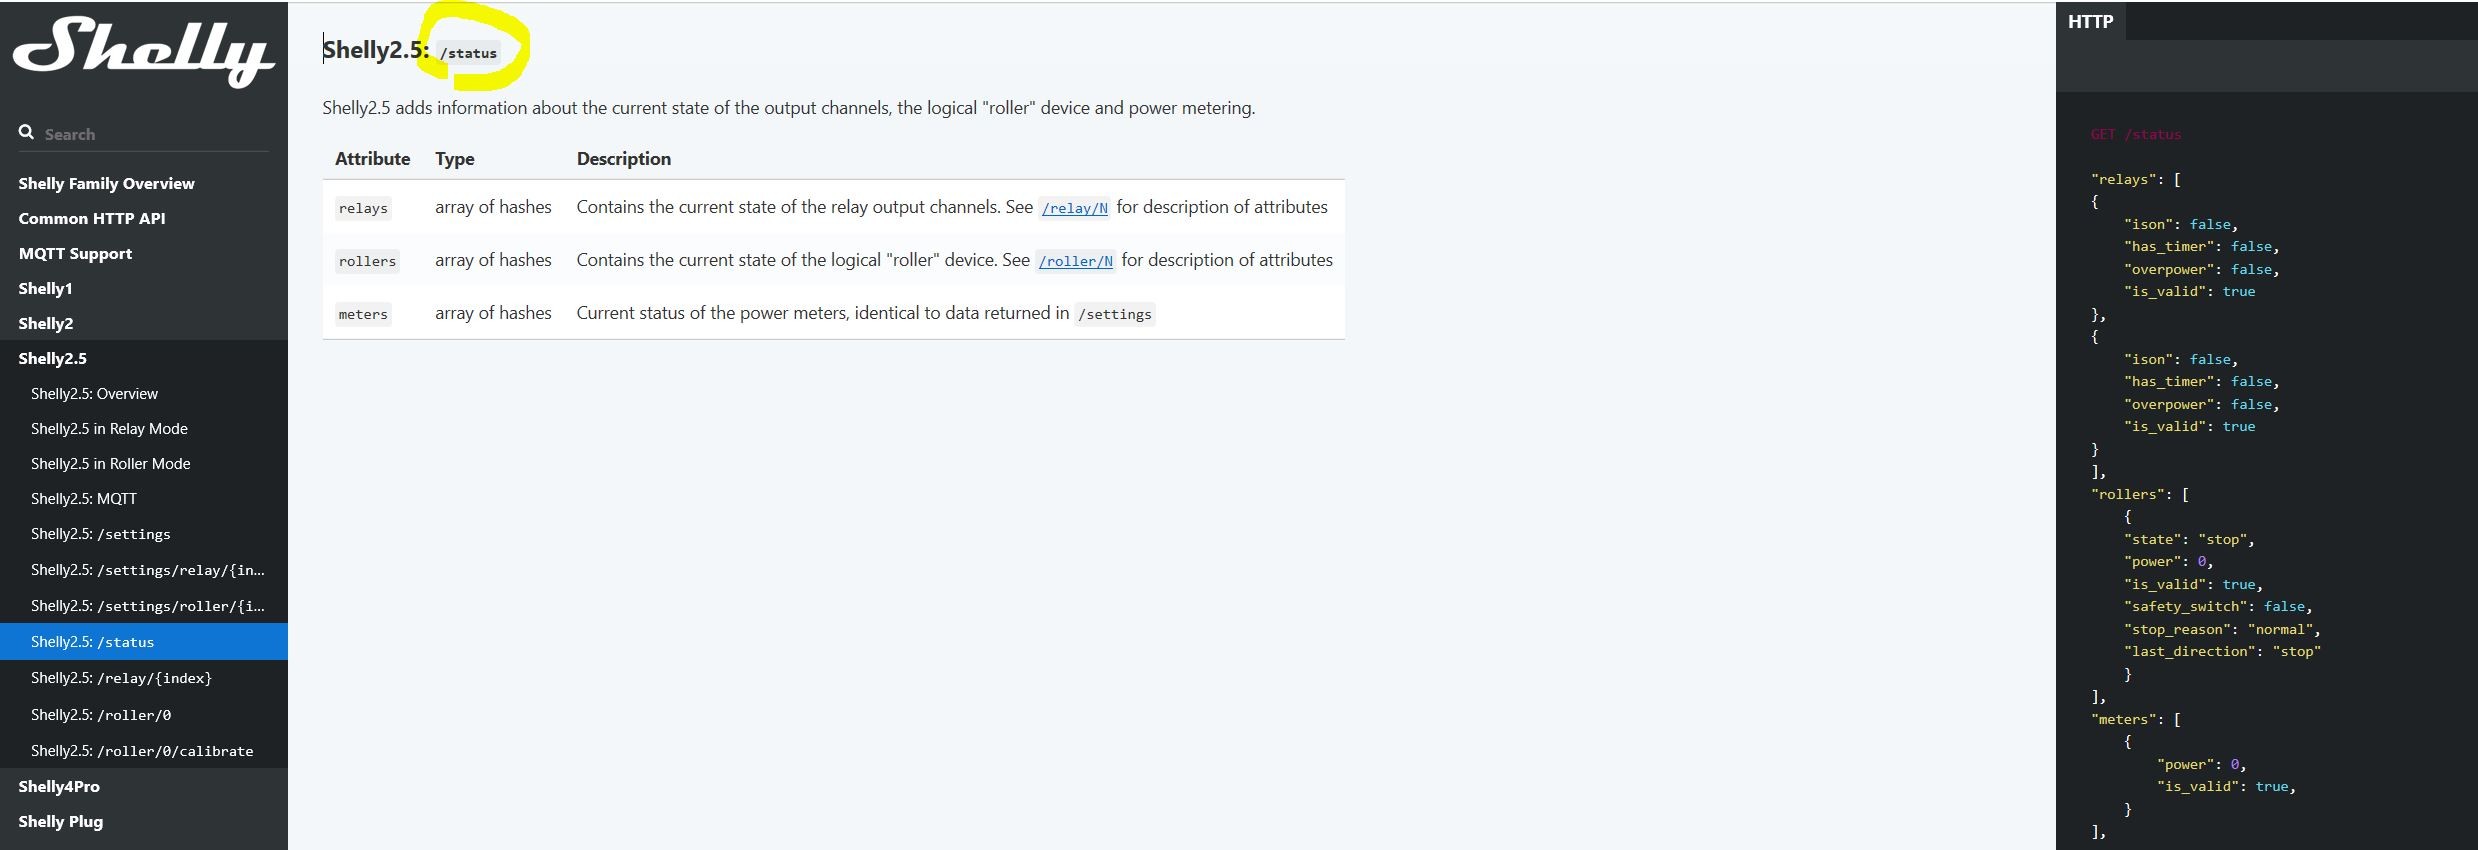Open Shelly2.5 in Relay Mode
The width and height of the screenshot is (2478, 850).
109,428
